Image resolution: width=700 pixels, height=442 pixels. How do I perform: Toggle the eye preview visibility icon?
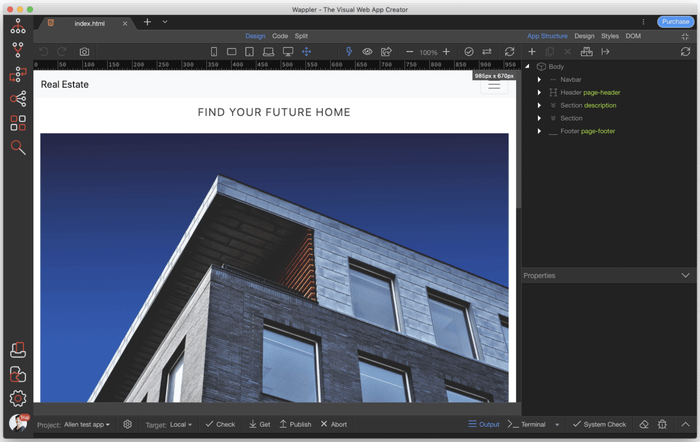[x=367, y=52]
